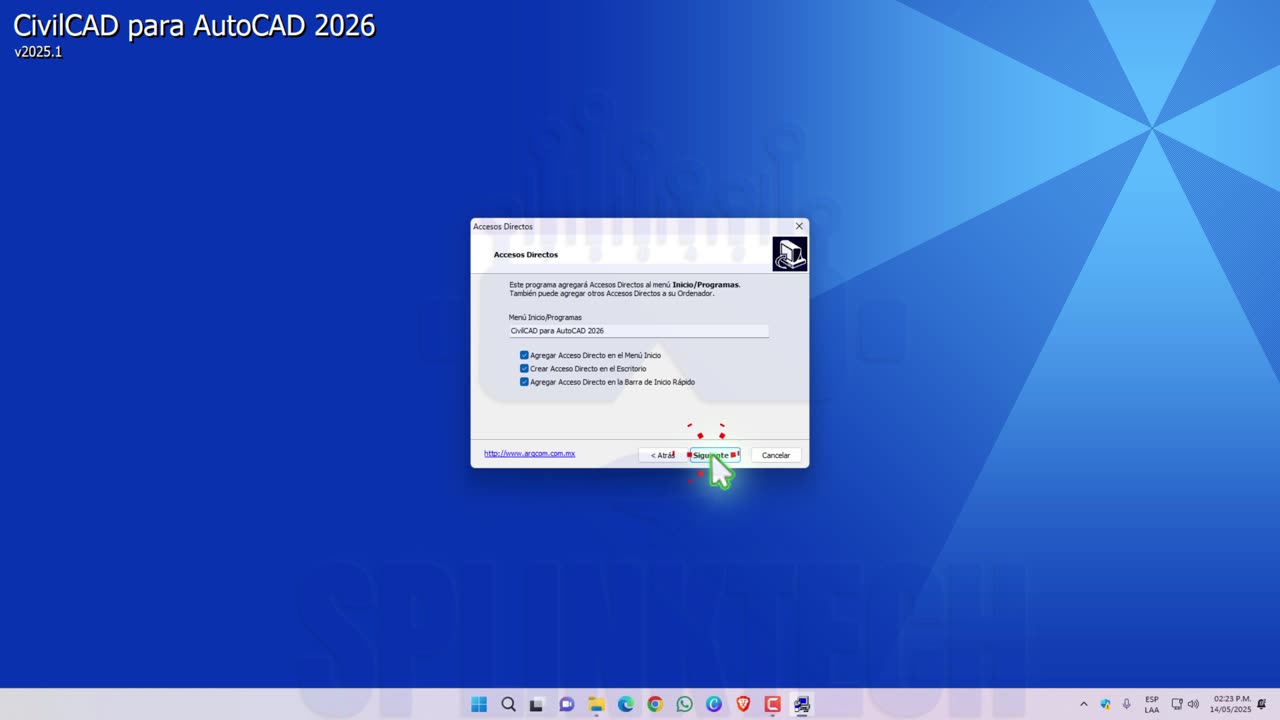1280x720 pixels.
Task: Uncheck Acceso Directo en la Barra de Inicio Rápido
Action: point(524,382)
